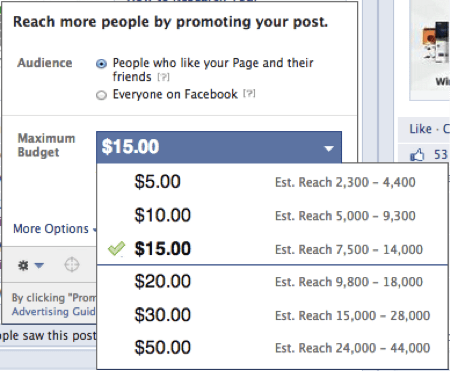The width and height of the screenshot is (450, 372).
Task: Click the 53 likes count
Action: pyautogui.click(x=440, y=155)
